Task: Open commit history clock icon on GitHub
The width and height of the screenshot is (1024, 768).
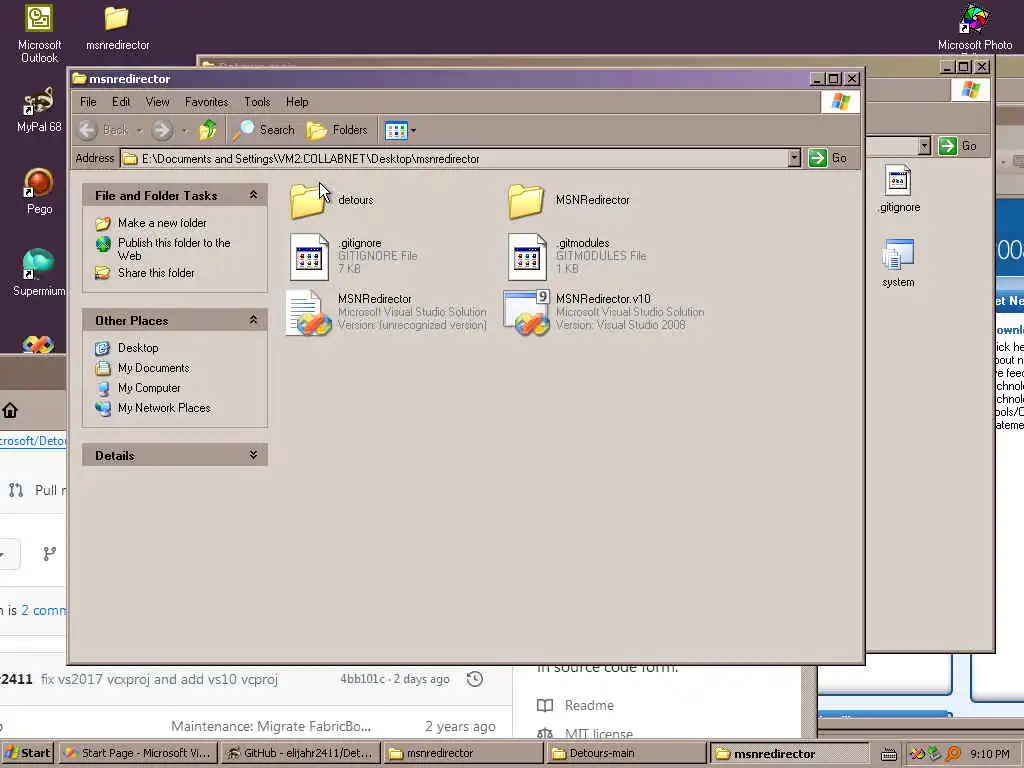Action: (x=475, y=679)
